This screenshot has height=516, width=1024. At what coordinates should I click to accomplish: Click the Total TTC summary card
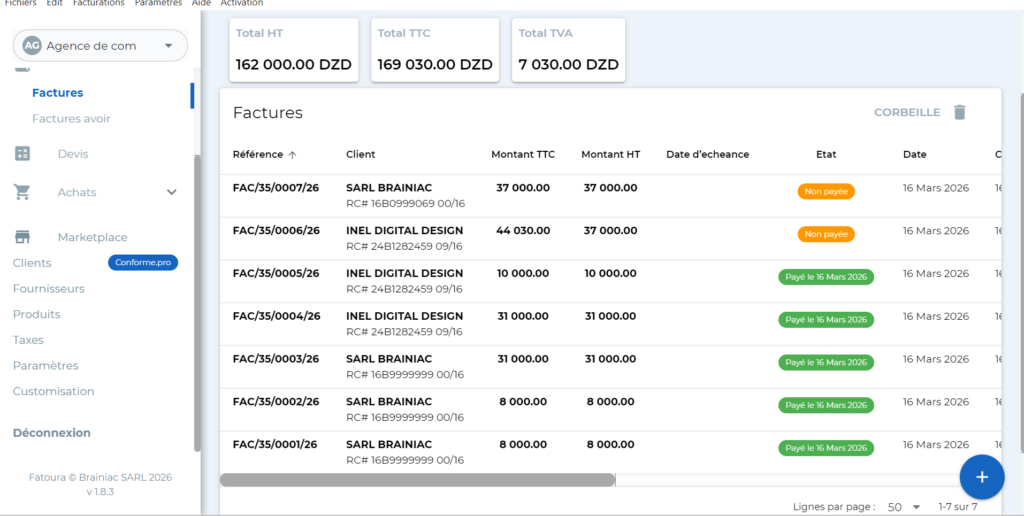(x=435, y=50)
